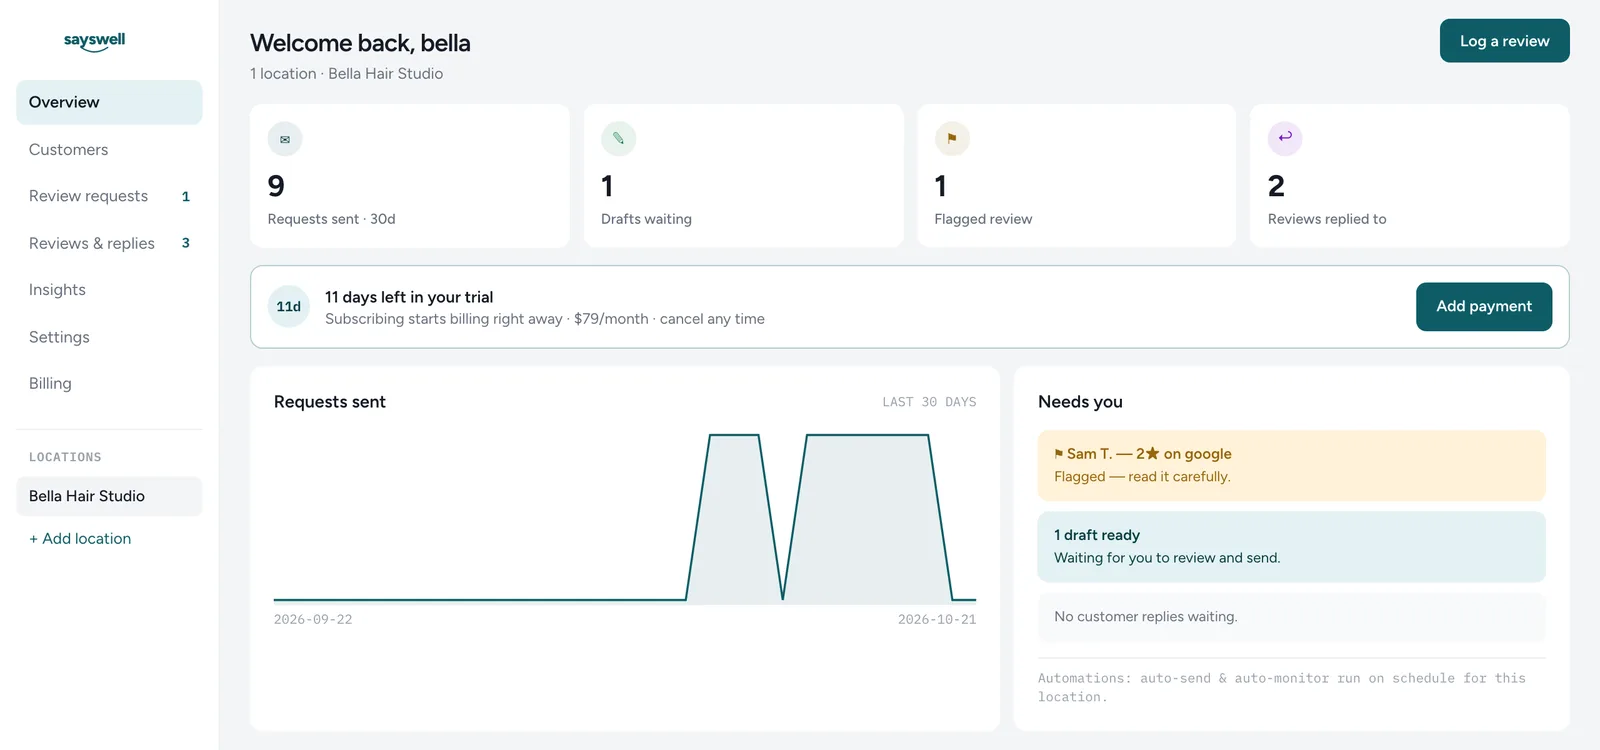Click the + Add location link
This screenshot has height=750, width=1600.
80,538
